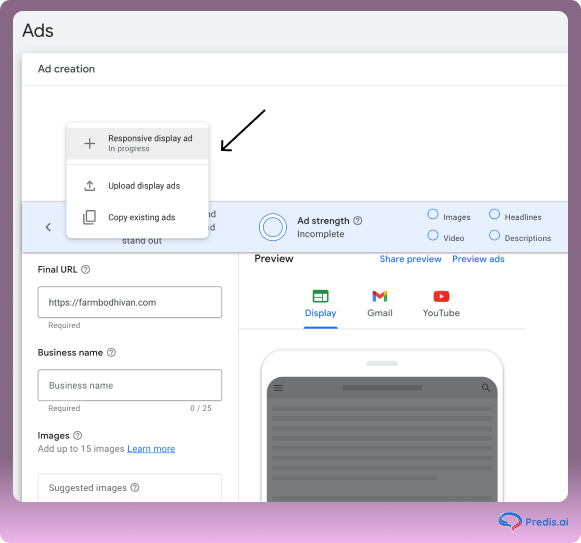Click the YouTube play icon
581x543 pixels.
point(441,296)
